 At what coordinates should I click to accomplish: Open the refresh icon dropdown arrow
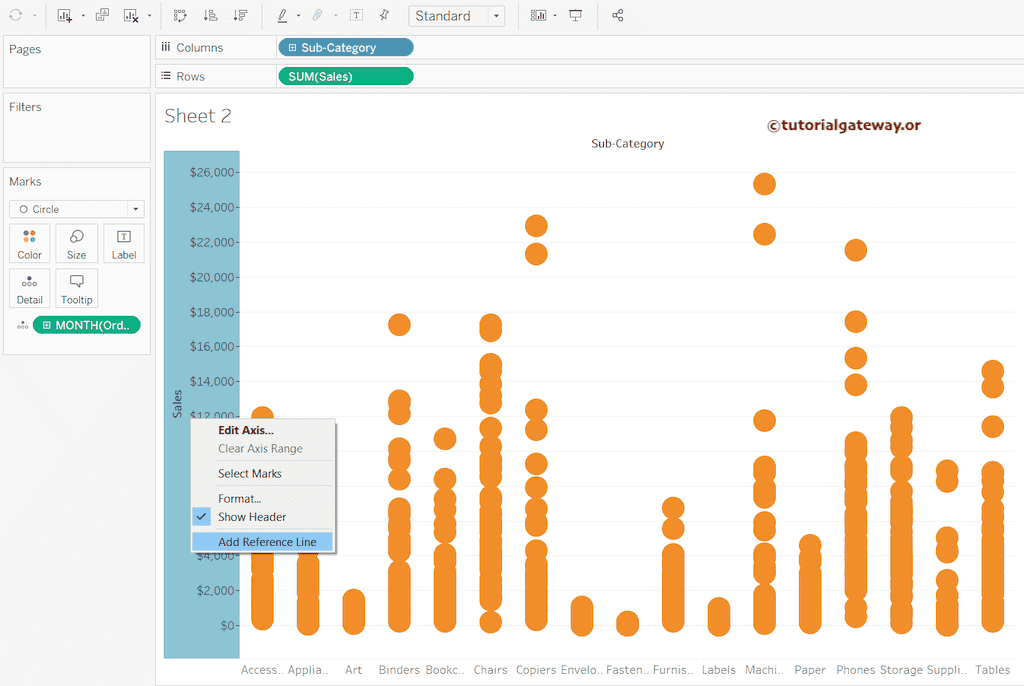click(35, 16)
